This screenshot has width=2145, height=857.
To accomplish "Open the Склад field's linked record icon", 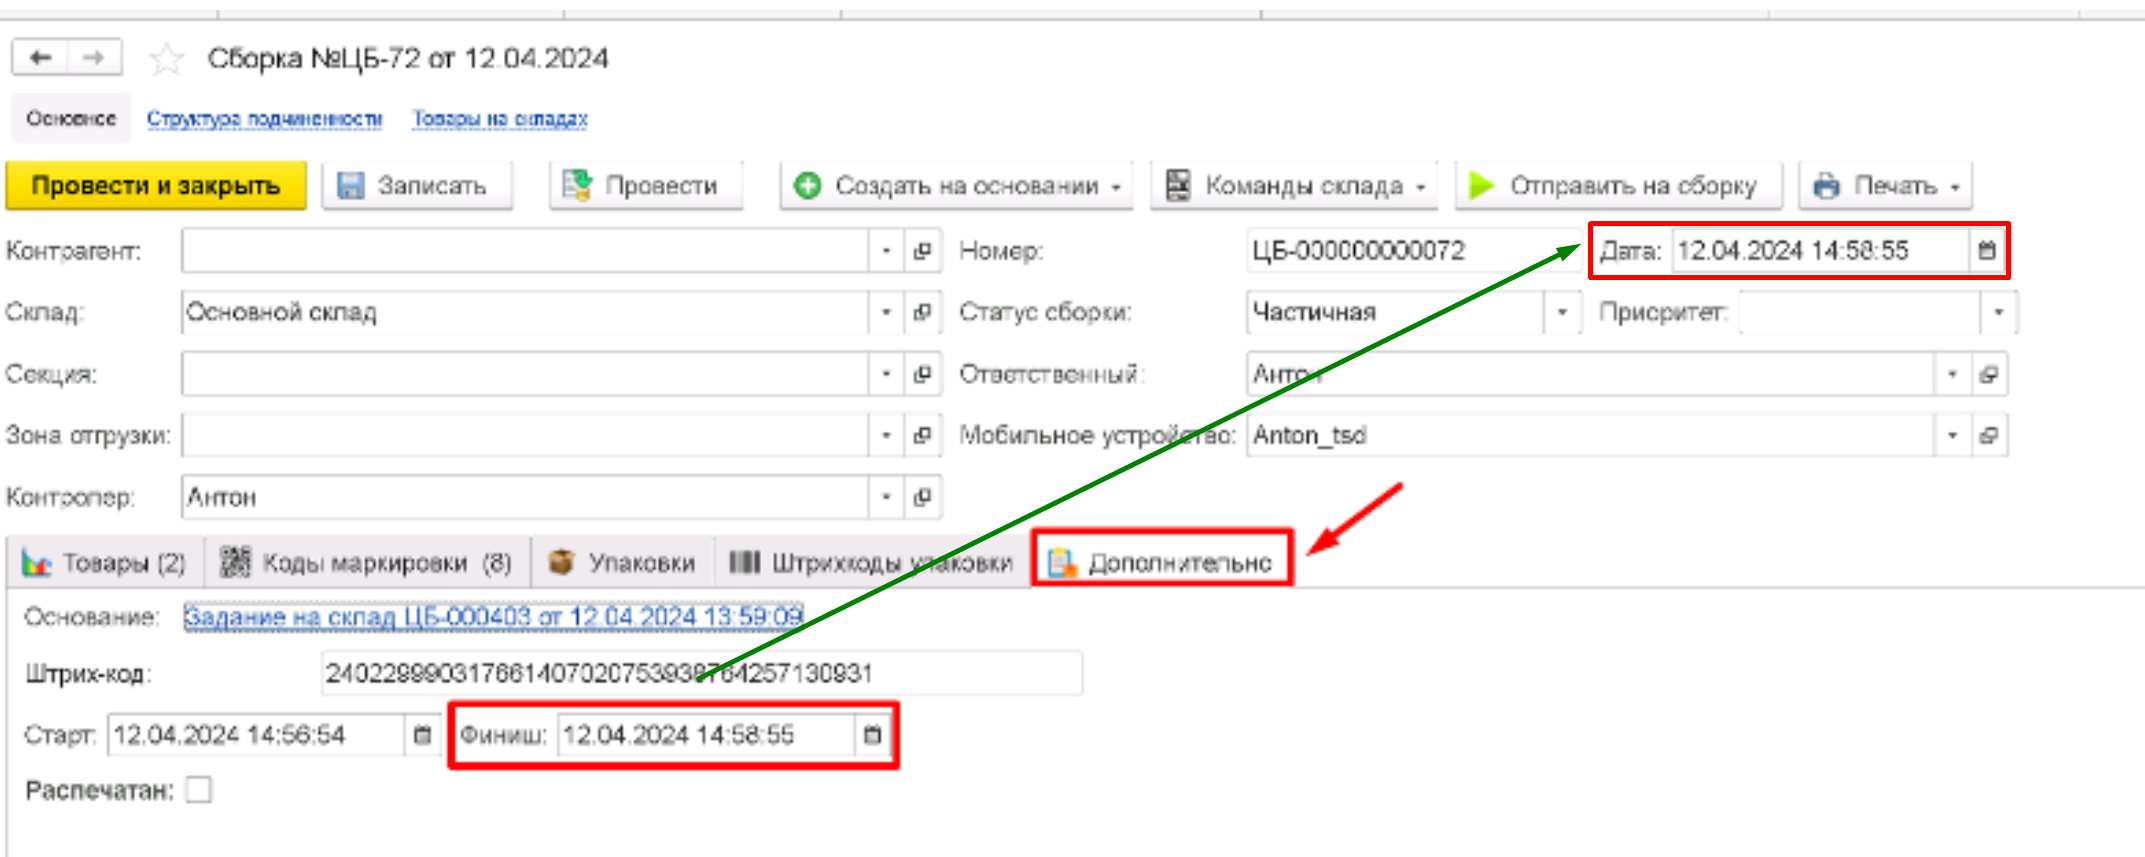I will pyautogui.click(x=922, y=312).
